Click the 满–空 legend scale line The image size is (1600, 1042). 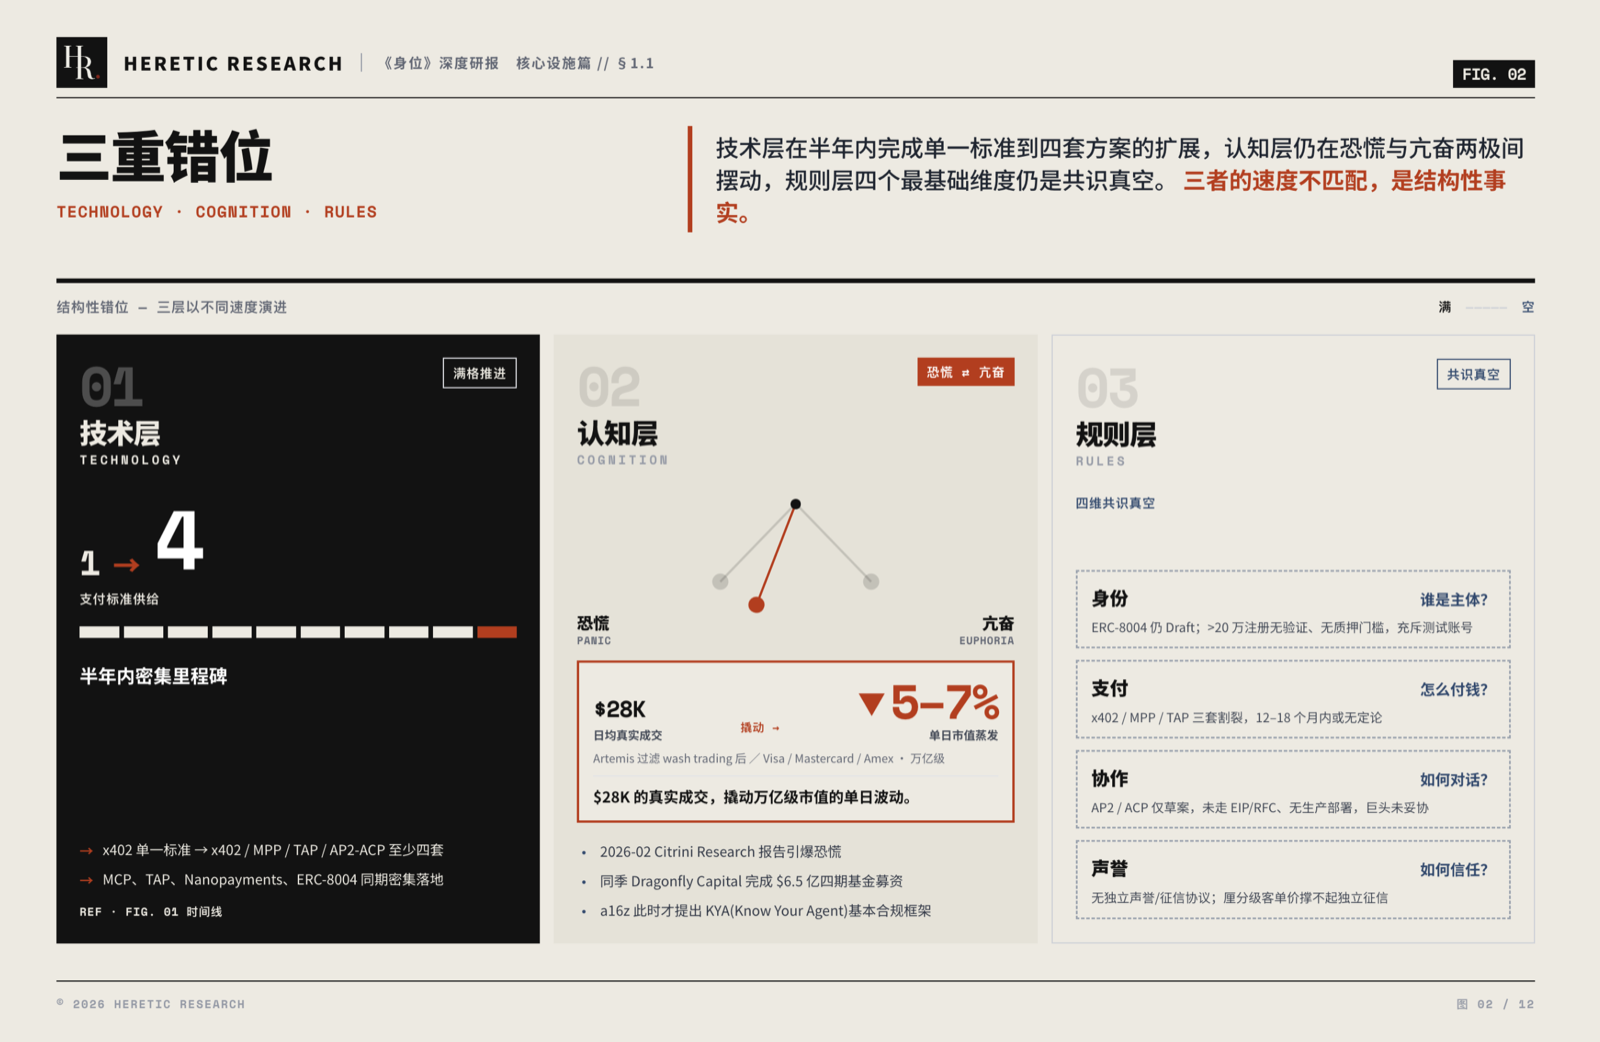coord(1486,308)
